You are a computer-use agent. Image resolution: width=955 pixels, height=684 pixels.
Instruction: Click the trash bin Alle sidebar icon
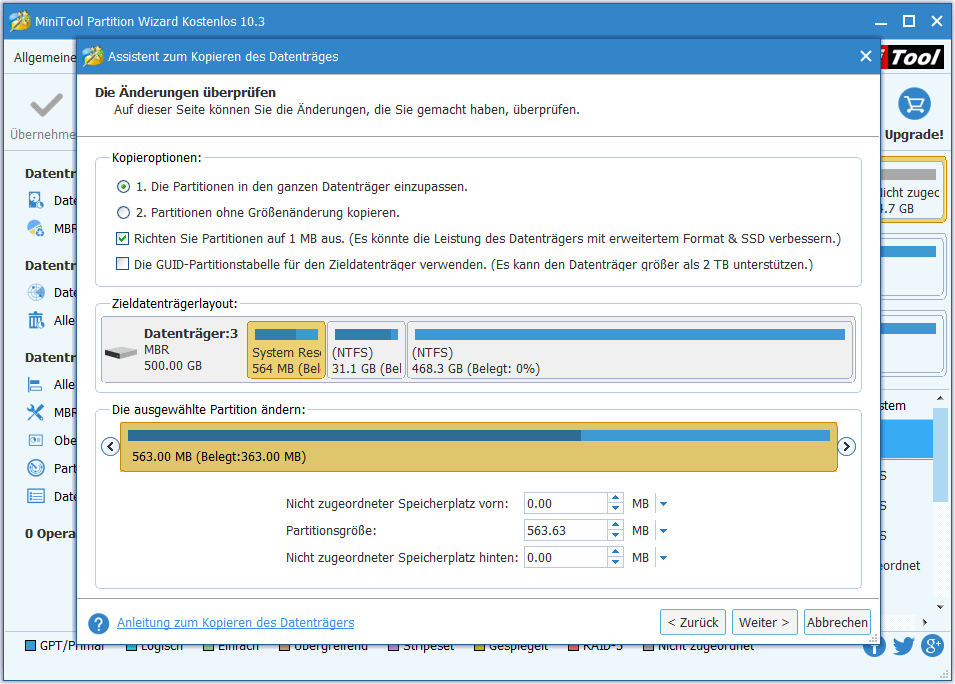36,320
